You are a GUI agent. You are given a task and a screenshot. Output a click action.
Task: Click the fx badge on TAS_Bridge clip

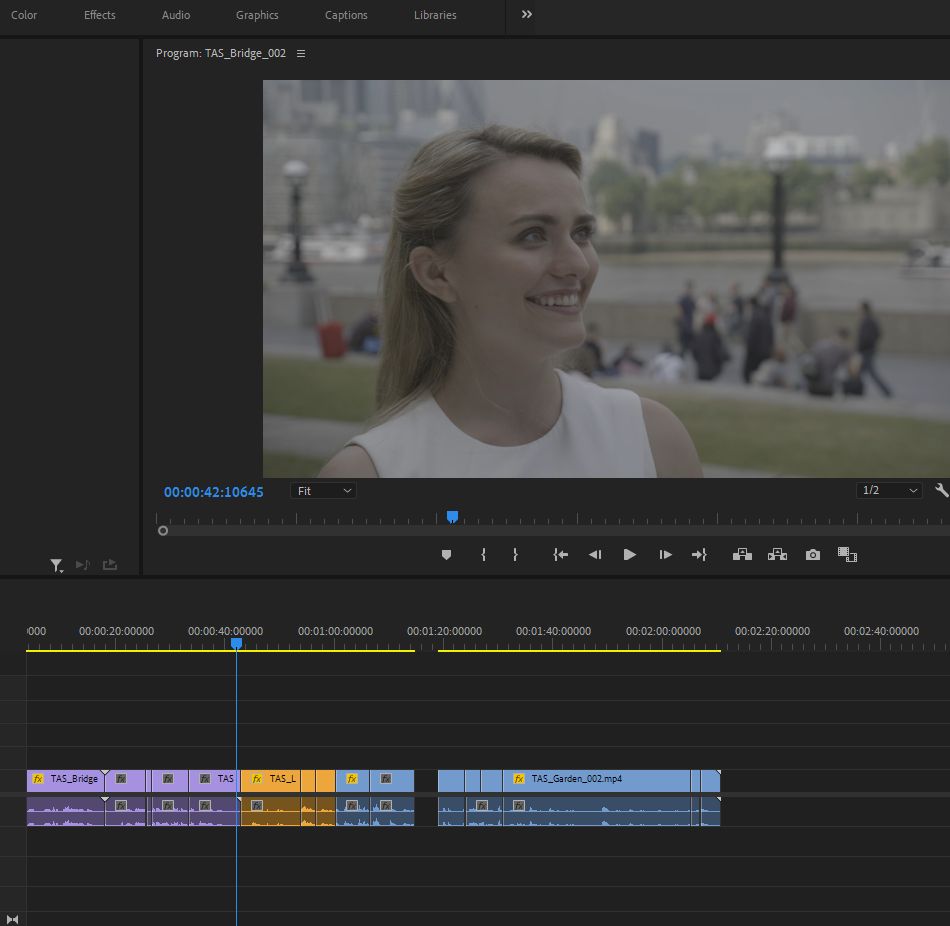coord(38,779)
